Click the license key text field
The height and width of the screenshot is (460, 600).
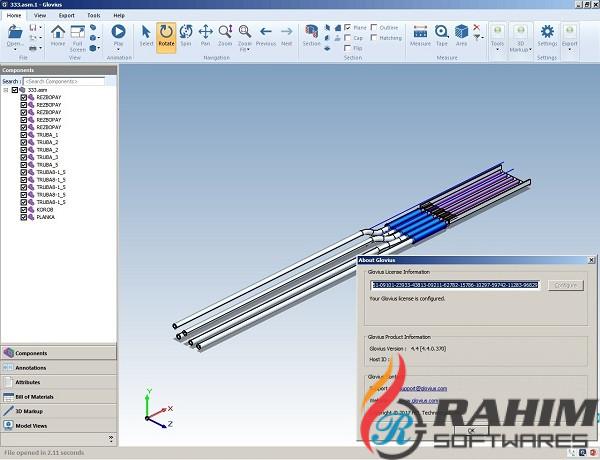(455, 285)
